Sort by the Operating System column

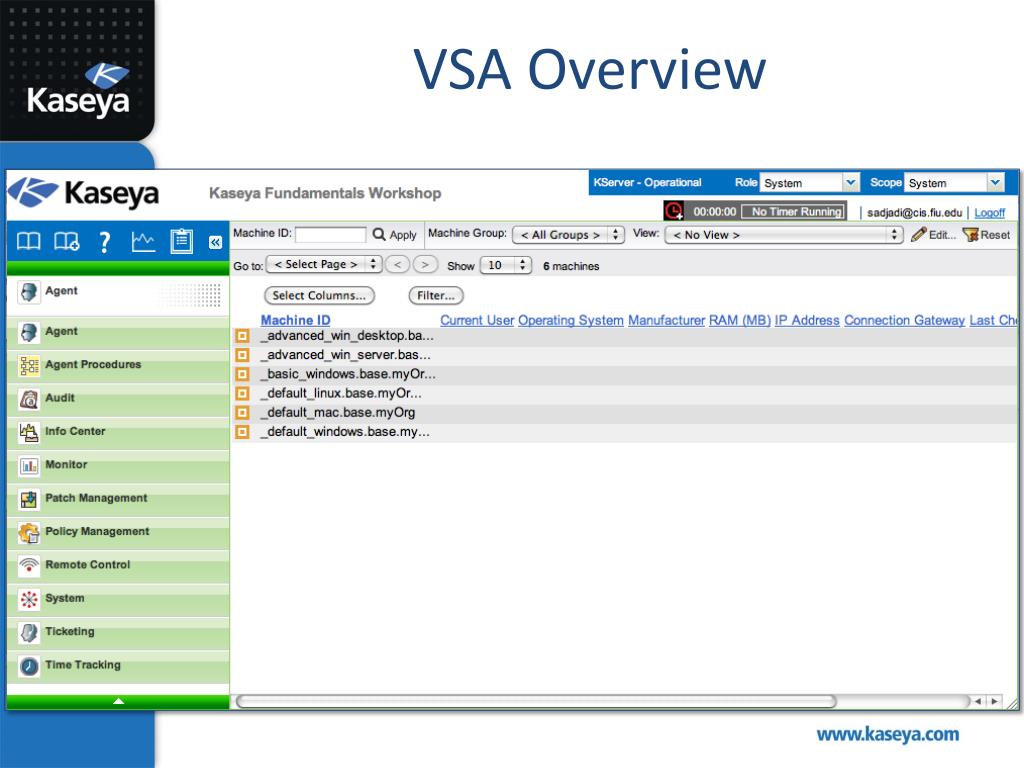coord(571,321)
